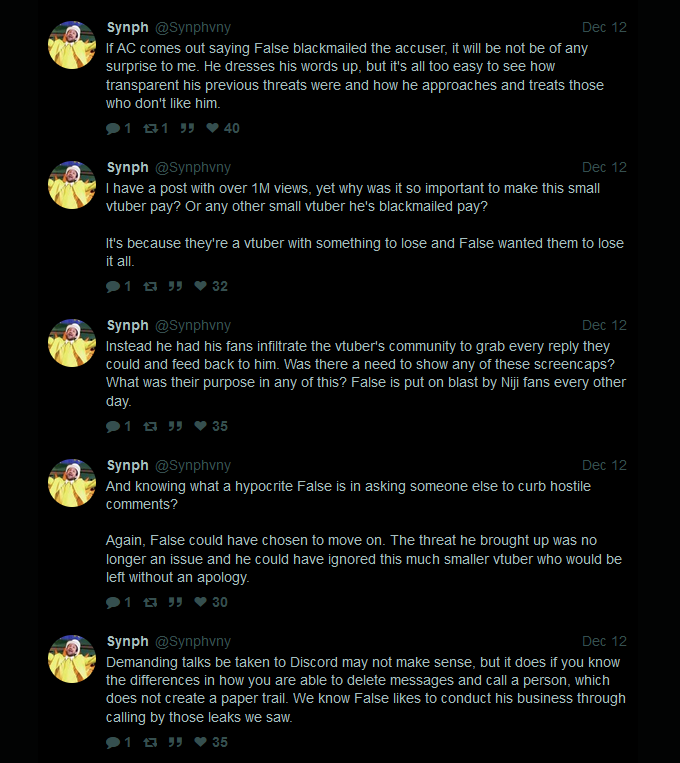The height and width of the screenshot is (763, 680).
Task: Click the quote icon on the first post
Action: click(187, 128)
